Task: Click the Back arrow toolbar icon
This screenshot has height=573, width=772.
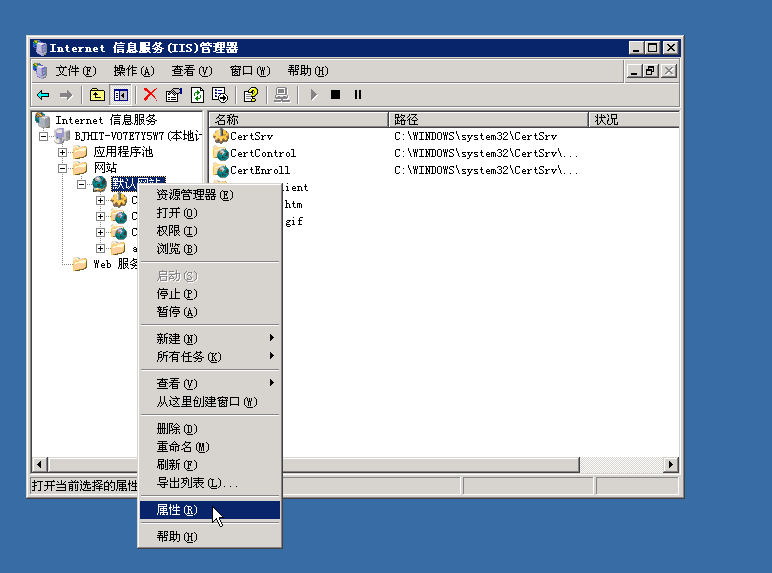Action: point(43,95)
